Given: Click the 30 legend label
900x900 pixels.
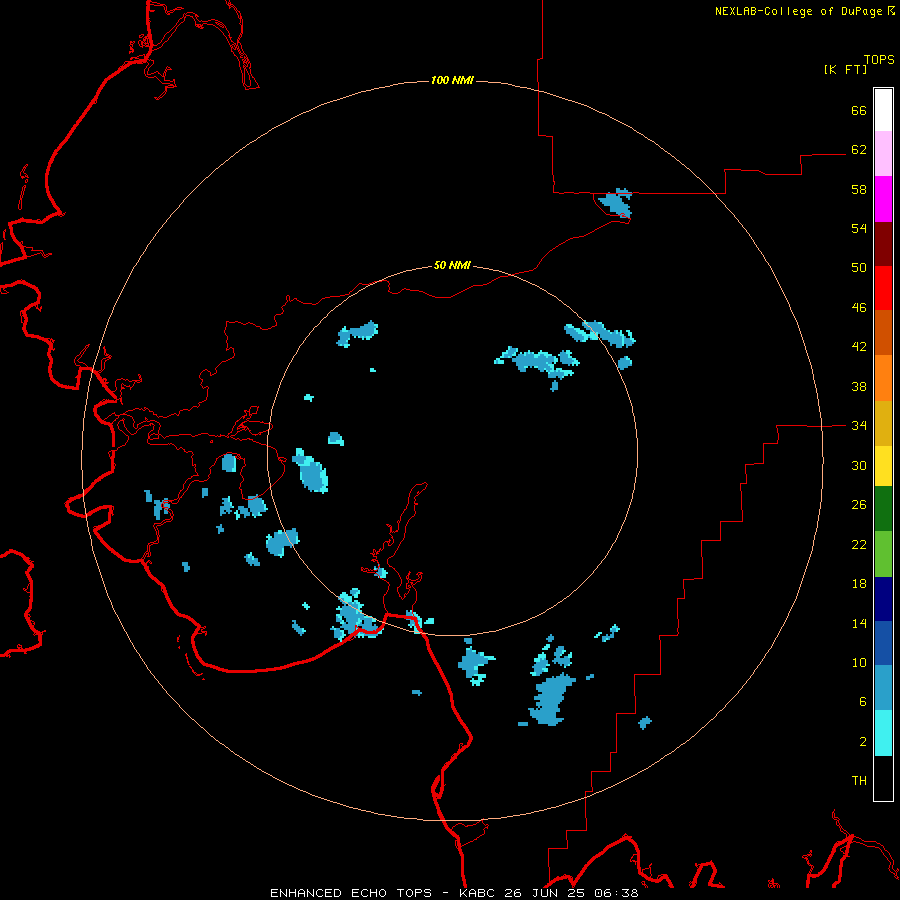Looking at the screenshot, I should (x=859, y=465).
